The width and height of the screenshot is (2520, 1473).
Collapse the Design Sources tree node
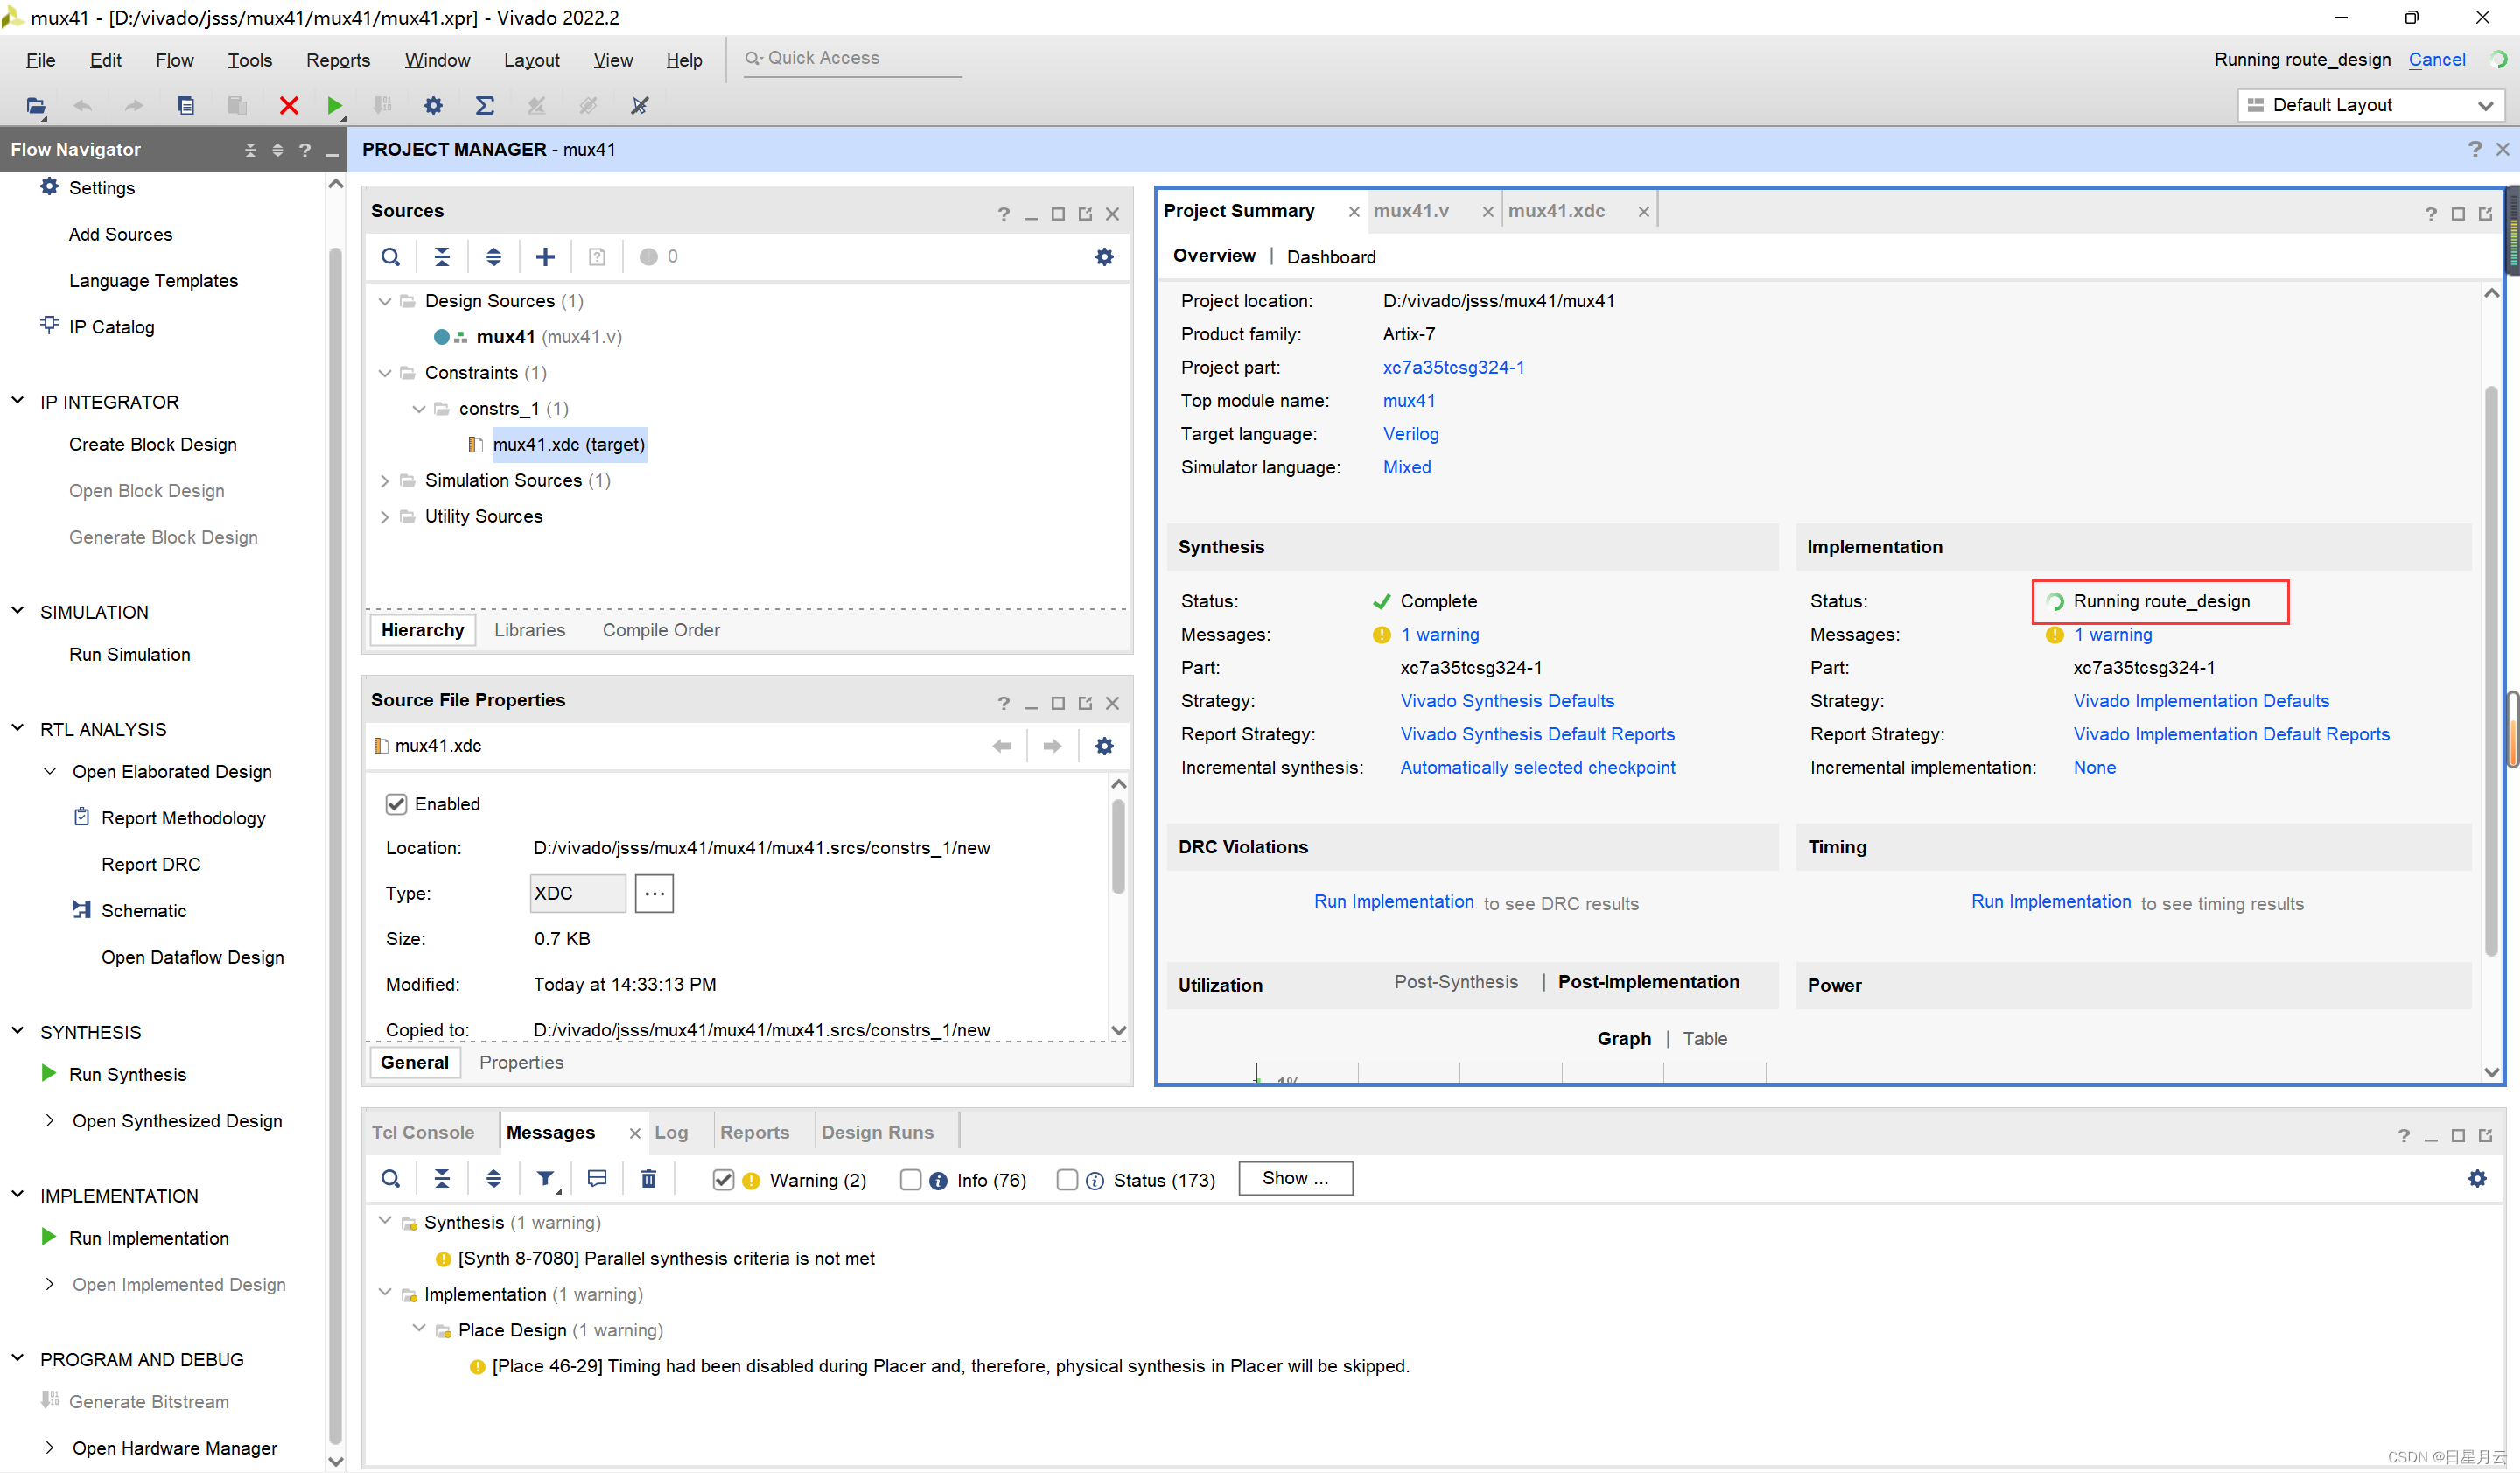pos(385,301)
